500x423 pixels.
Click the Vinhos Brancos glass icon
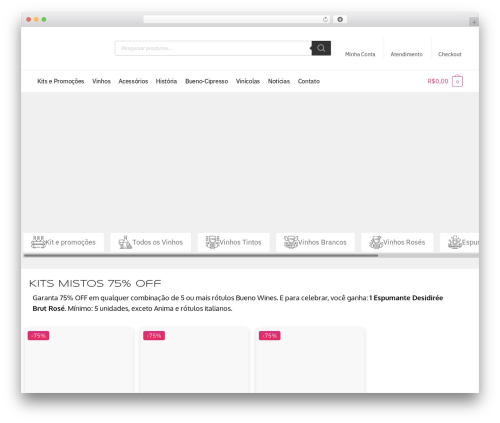pos(291,242)
